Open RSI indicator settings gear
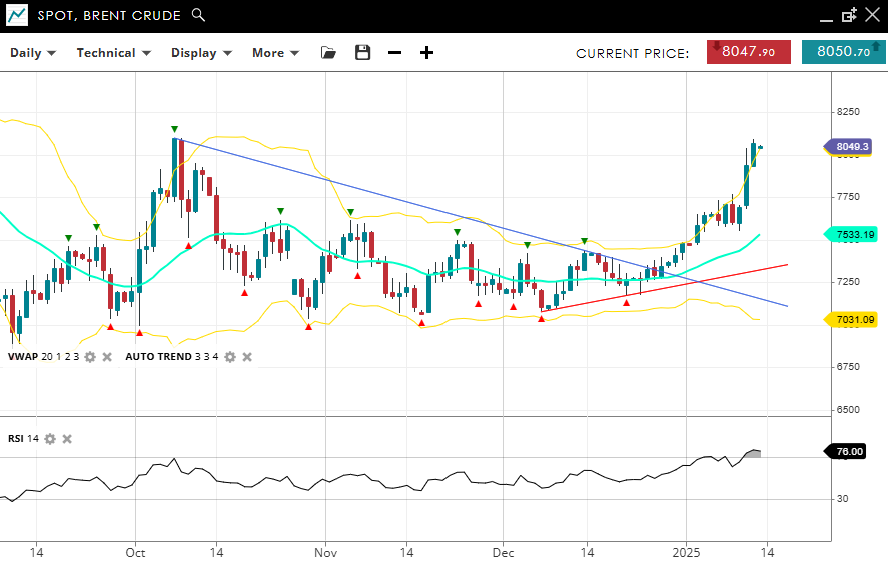888x562 pixels. [x=50, y=438]
